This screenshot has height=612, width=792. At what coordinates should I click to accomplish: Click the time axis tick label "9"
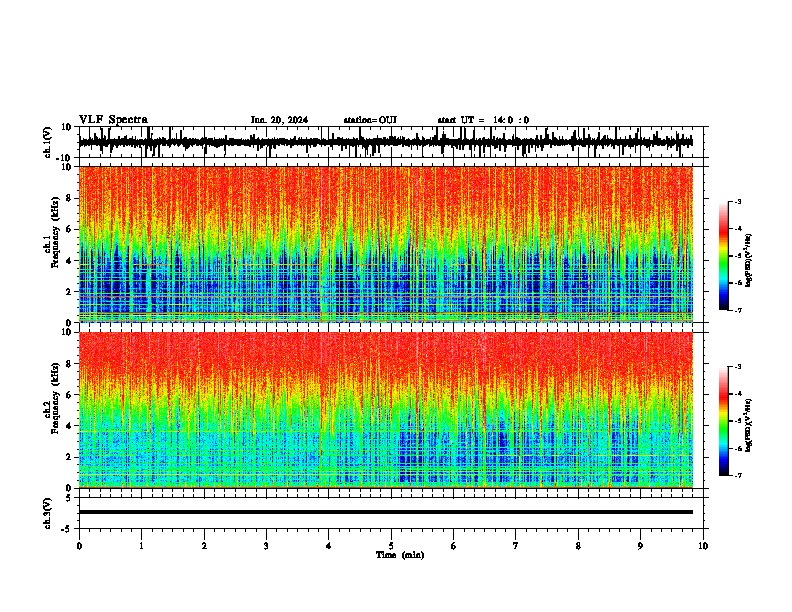point(640,546)
